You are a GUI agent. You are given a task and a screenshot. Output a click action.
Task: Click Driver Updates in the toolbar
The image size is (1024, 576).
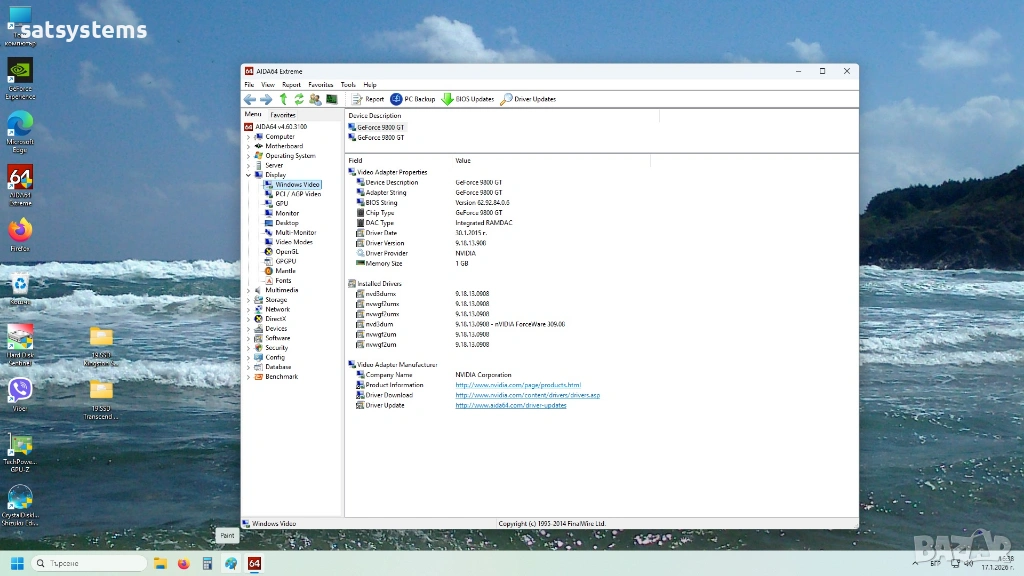(x=528, y=99)
